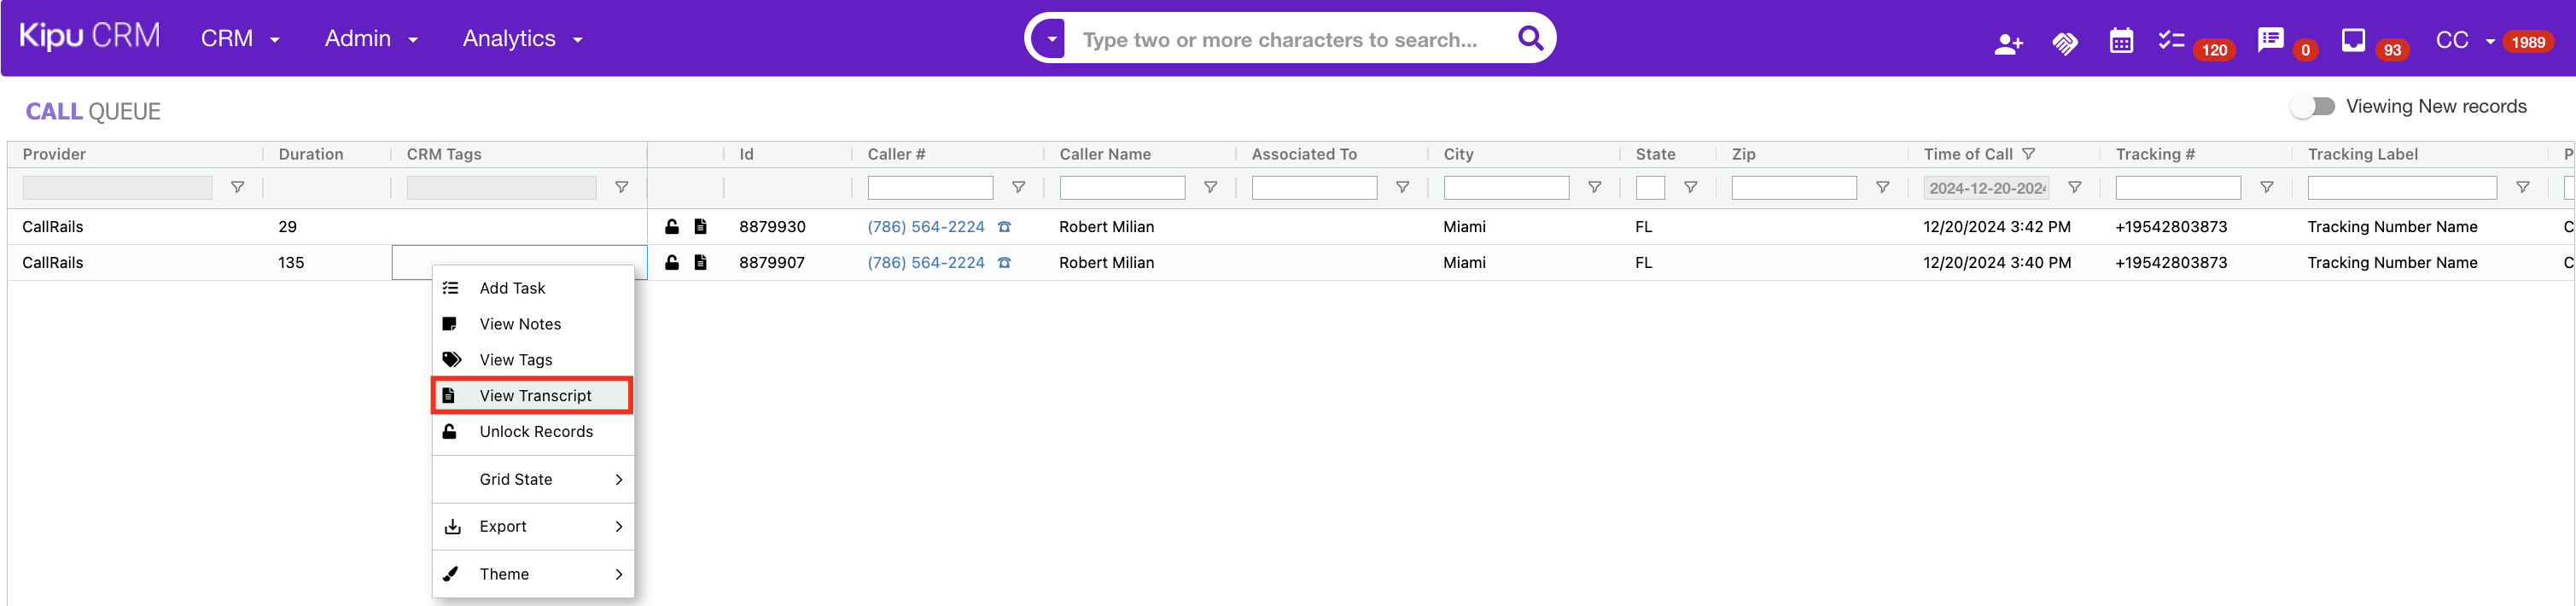2576x606 pixels.
Task: Click the Caller Name filter input
Action: (x=1121, y=188)
